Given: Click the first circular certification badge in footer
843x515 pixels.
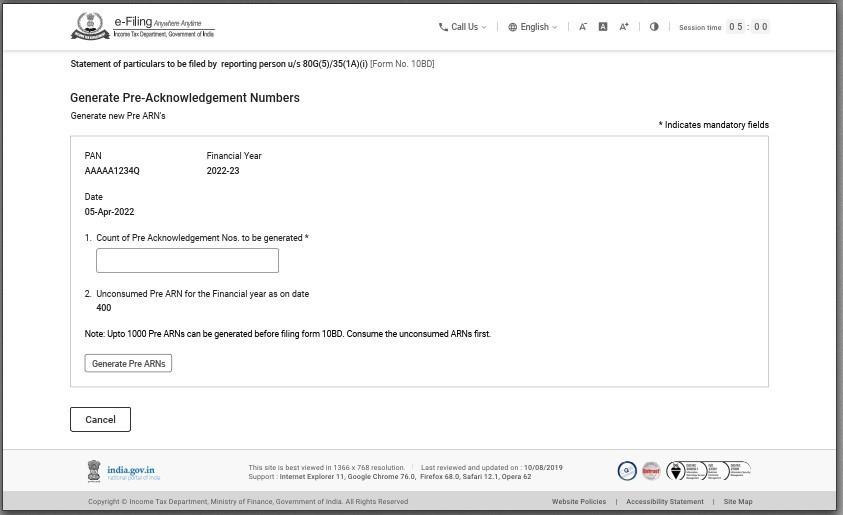Looking at the screenshot, I should point(627,471).
